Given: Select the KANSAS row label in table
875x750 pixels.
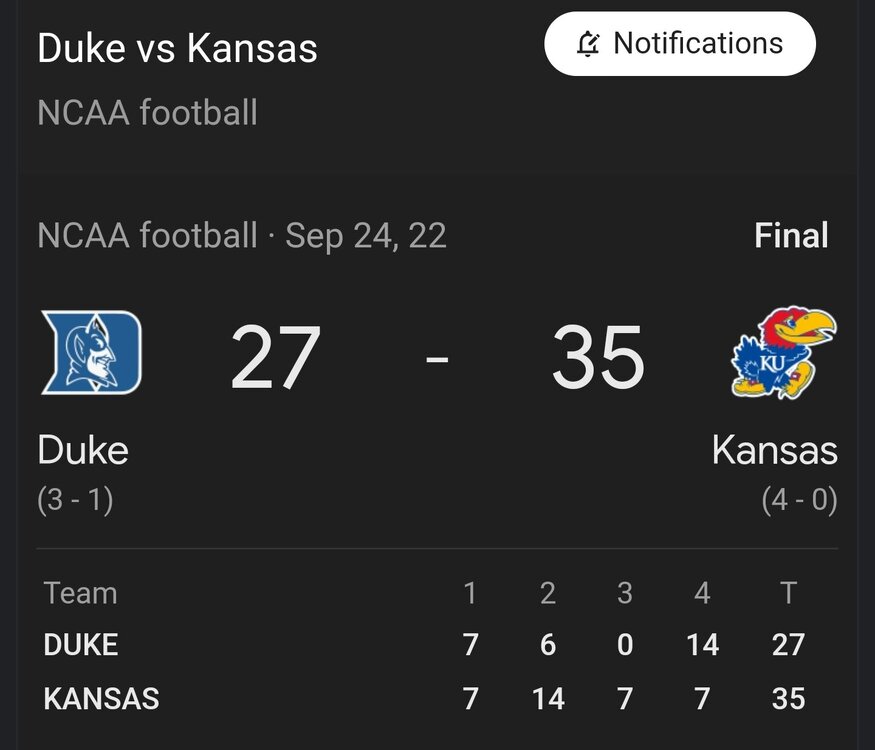Looking at the screenshot, I should (x=101, y=698).
